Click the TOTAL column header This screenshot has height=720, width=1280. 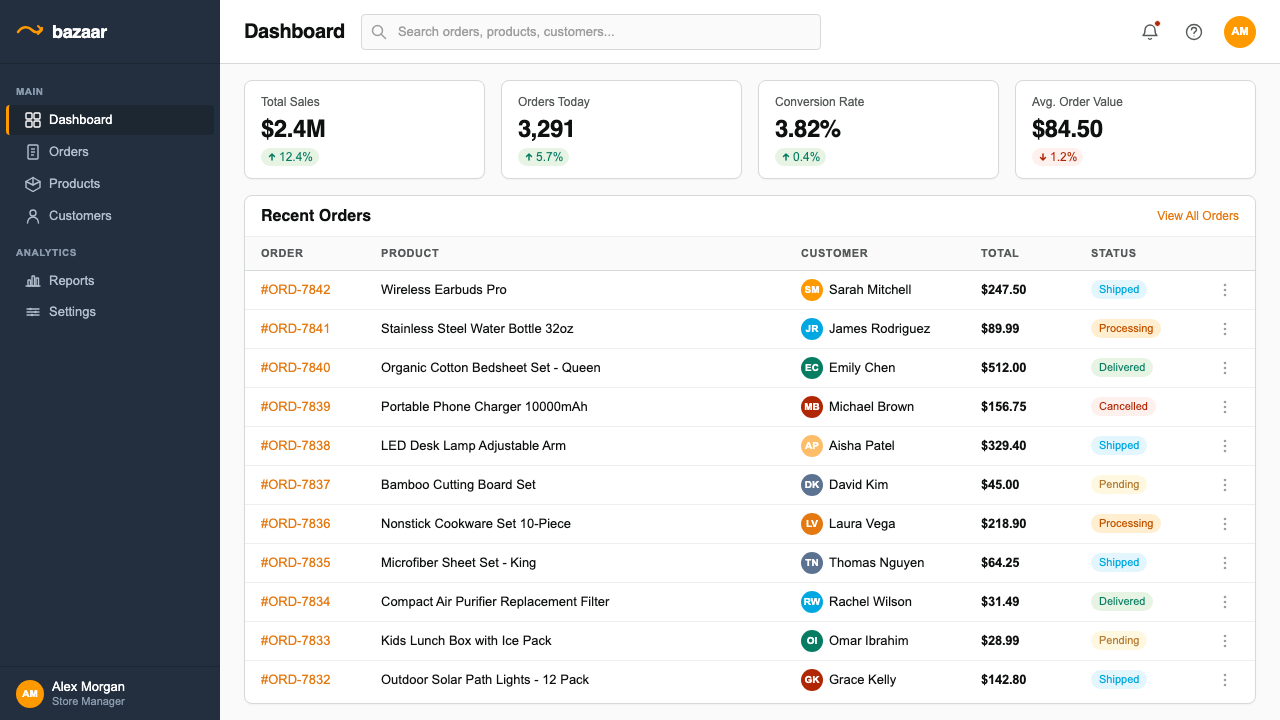1000,254
